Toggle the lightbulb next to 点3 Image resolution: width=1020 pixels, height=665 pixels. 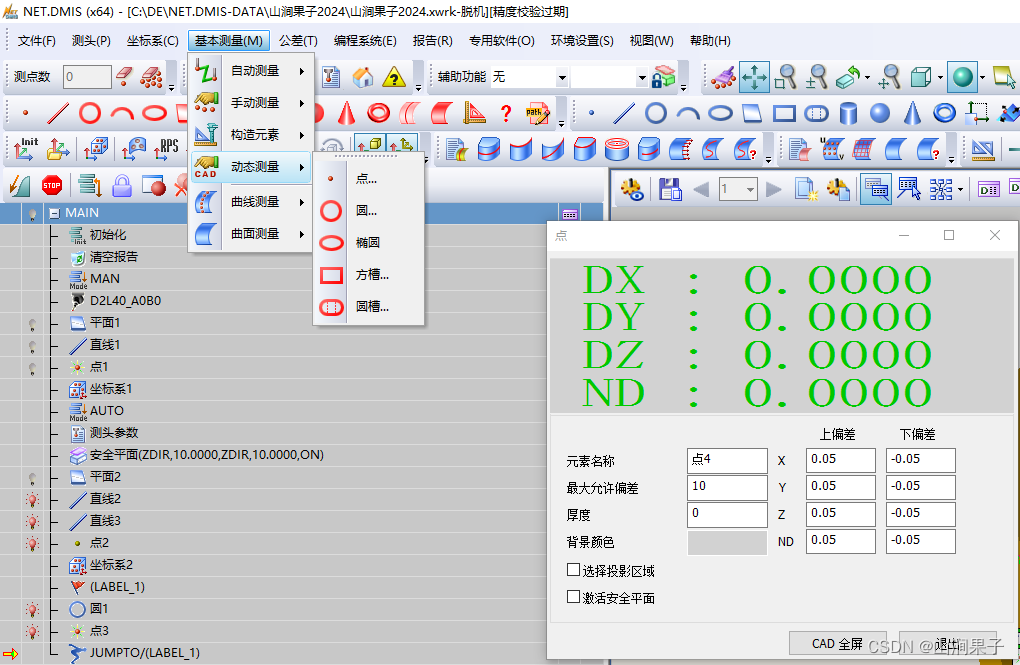[33, 631]
